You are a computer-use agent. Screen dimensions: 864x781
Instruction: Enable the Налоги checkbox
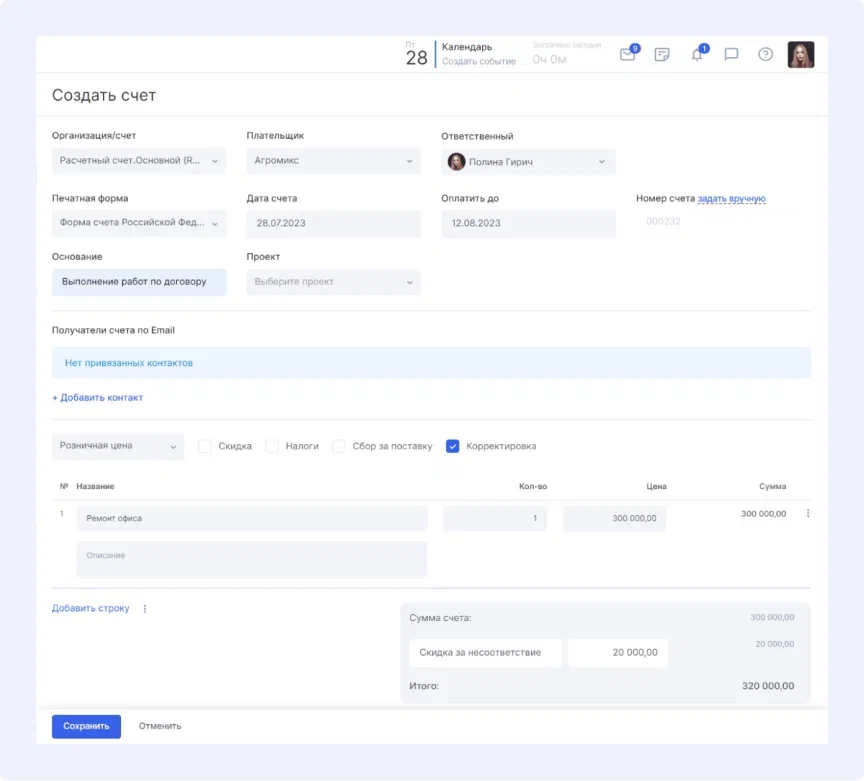272,446
